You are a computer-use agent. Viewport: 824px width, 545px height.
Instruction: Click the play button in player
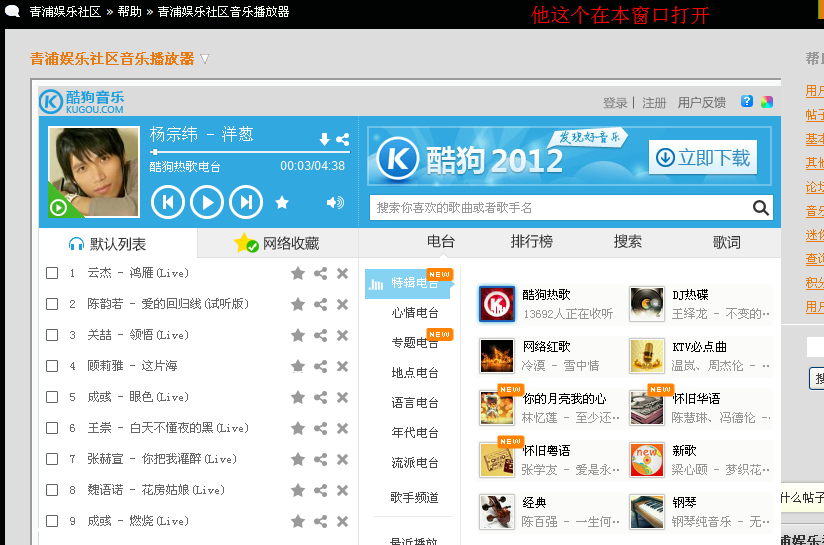[207, 202]
